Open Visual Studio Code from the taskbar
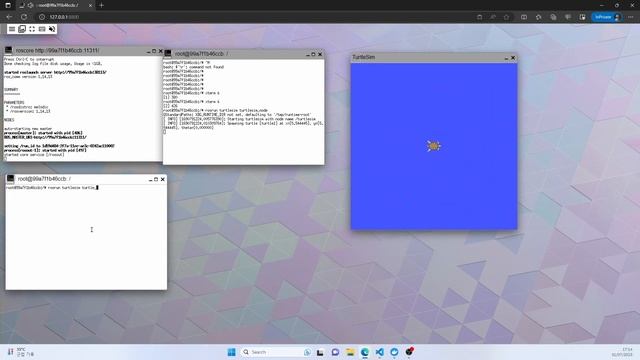 [x=380, y=352]
